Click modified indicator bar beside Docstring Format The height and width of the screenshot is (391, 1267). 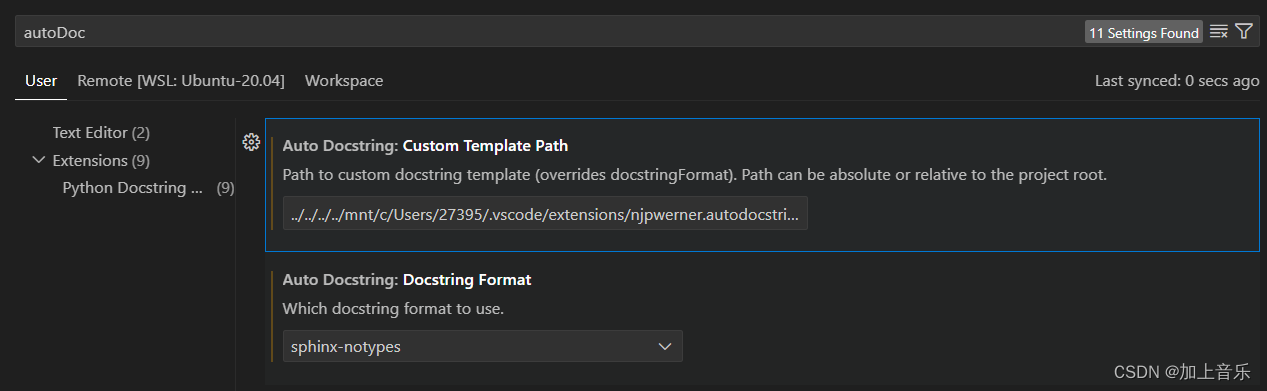click(x=272, y=316)
